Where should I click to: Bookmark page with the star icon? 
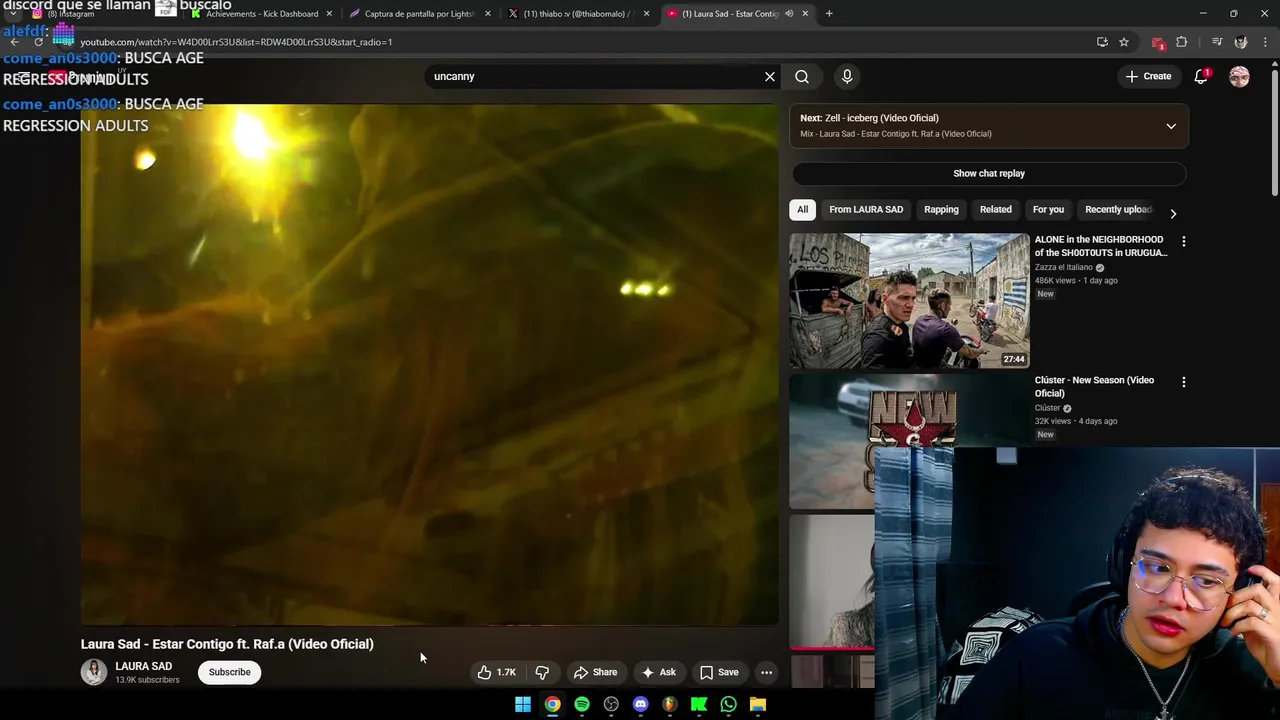1124,42
